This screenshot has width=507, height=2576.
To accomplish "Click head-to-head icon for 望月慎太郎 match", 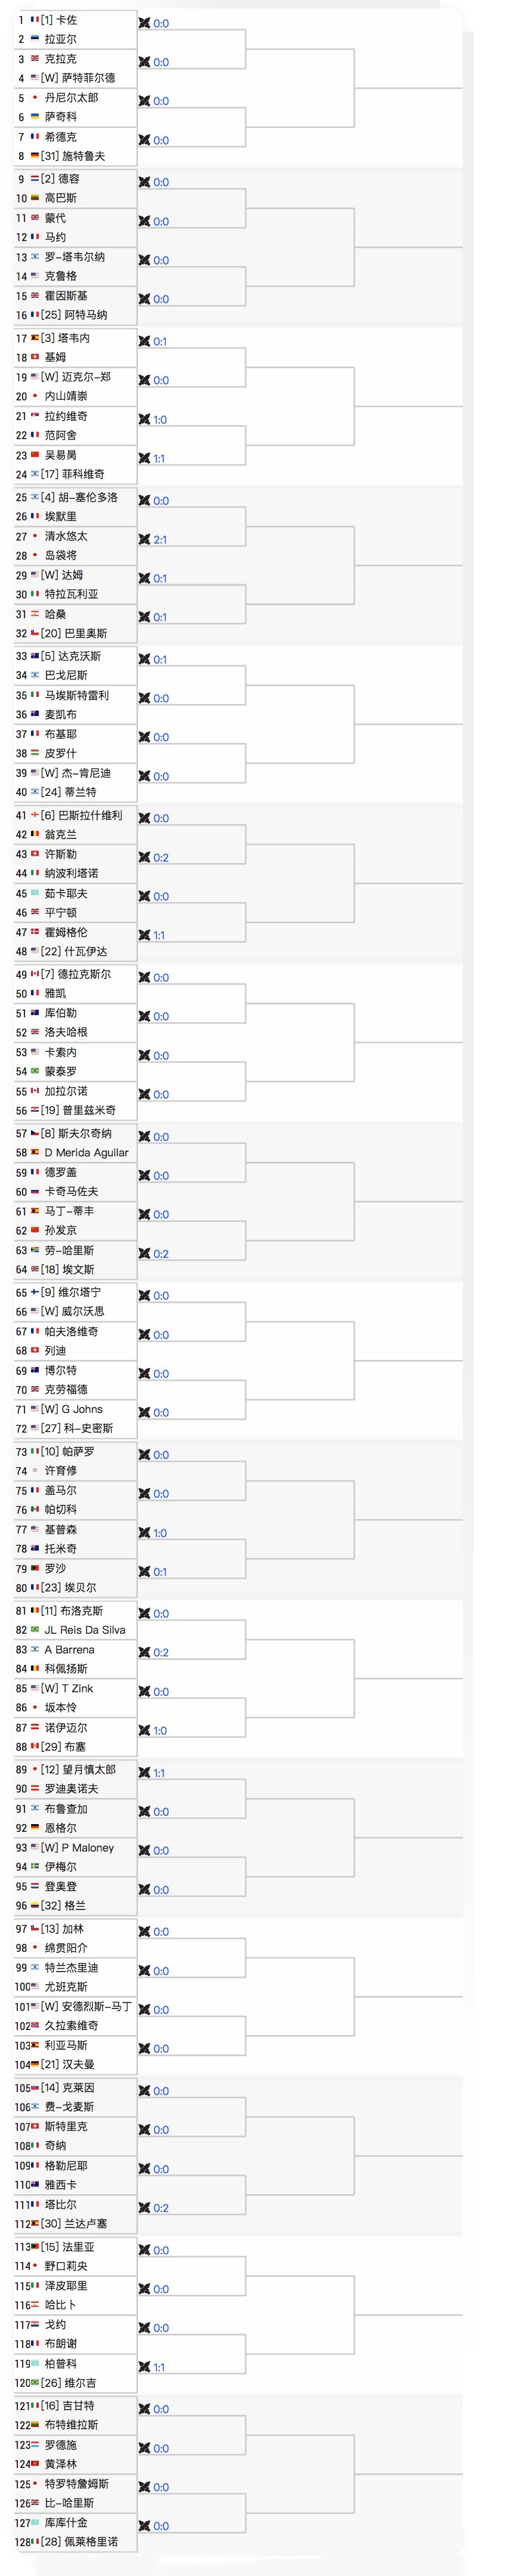I will (145, 1773).
